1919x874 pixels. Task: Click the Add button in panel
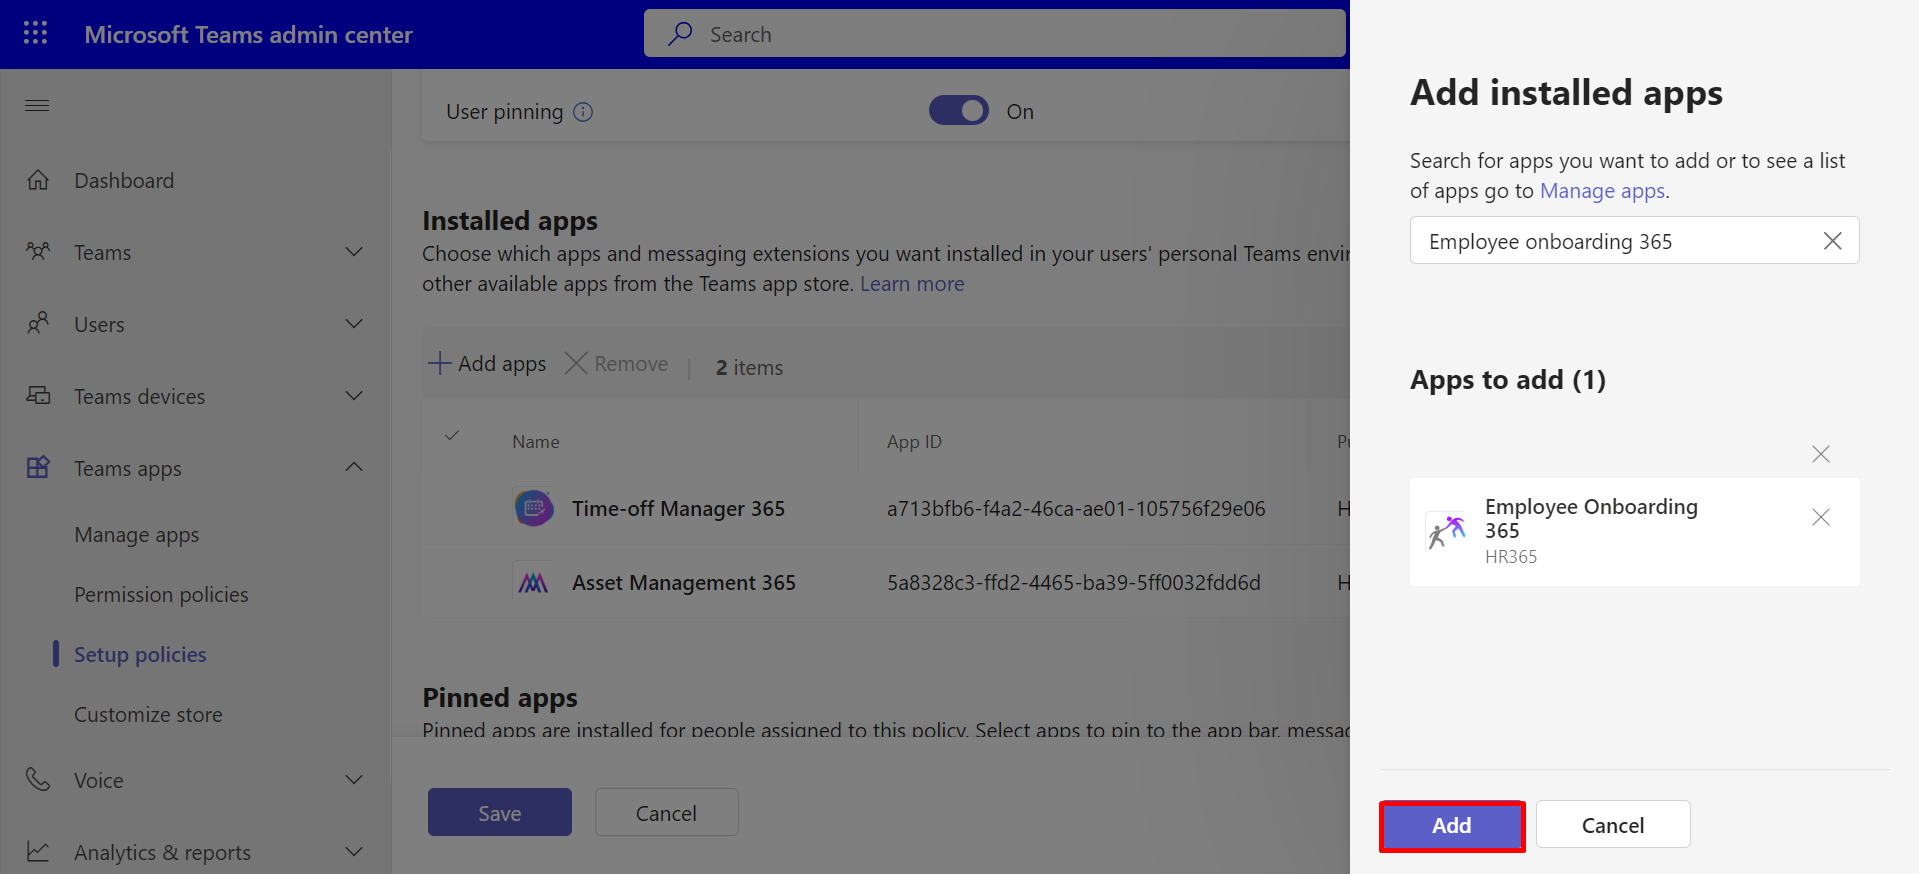coord(1452,826)
